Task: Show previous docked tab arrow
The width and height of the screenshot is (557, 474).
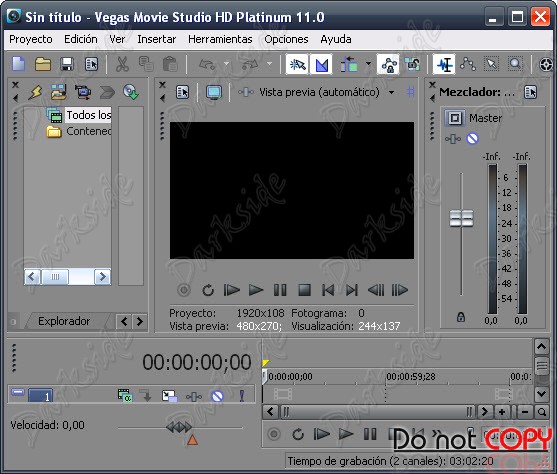Action: (124, 322)
